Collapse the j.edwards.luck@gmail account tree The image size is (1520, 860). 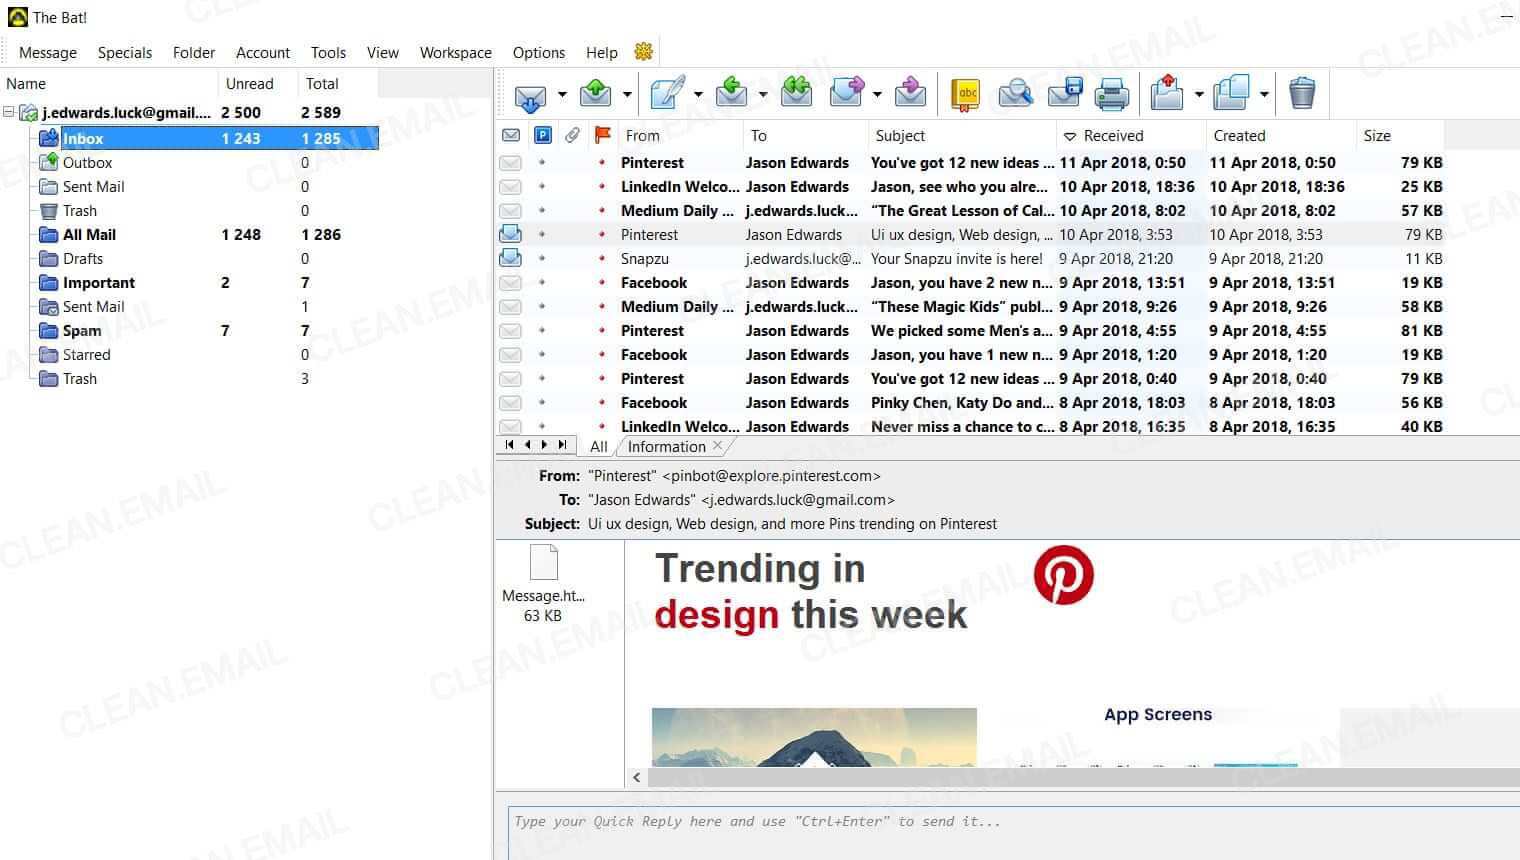[8, 112]
